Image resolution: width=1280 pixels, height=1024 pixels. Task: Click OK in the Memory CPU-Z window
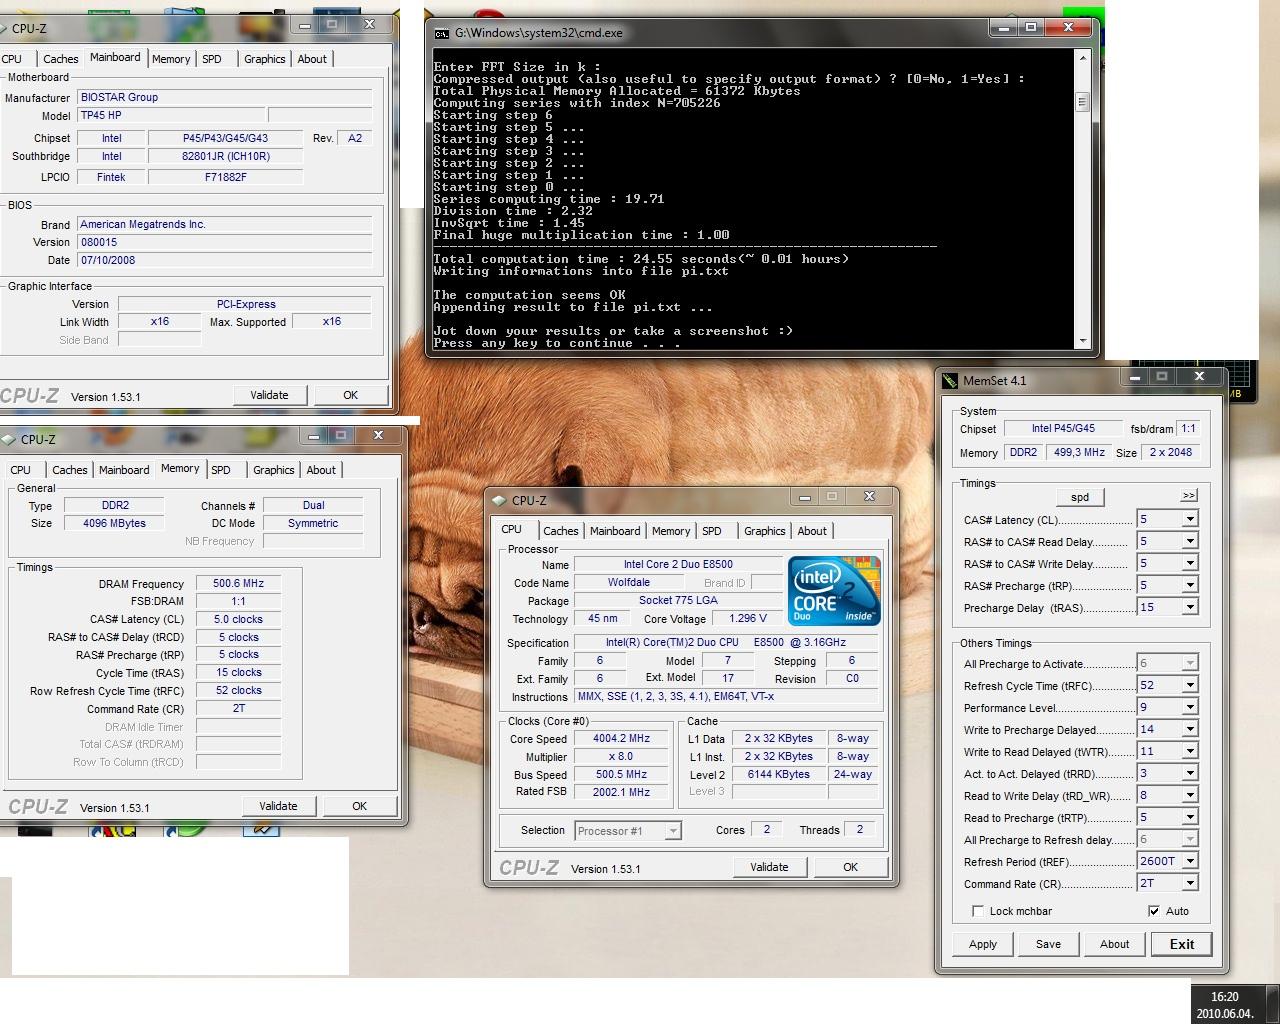click(359, 806)
